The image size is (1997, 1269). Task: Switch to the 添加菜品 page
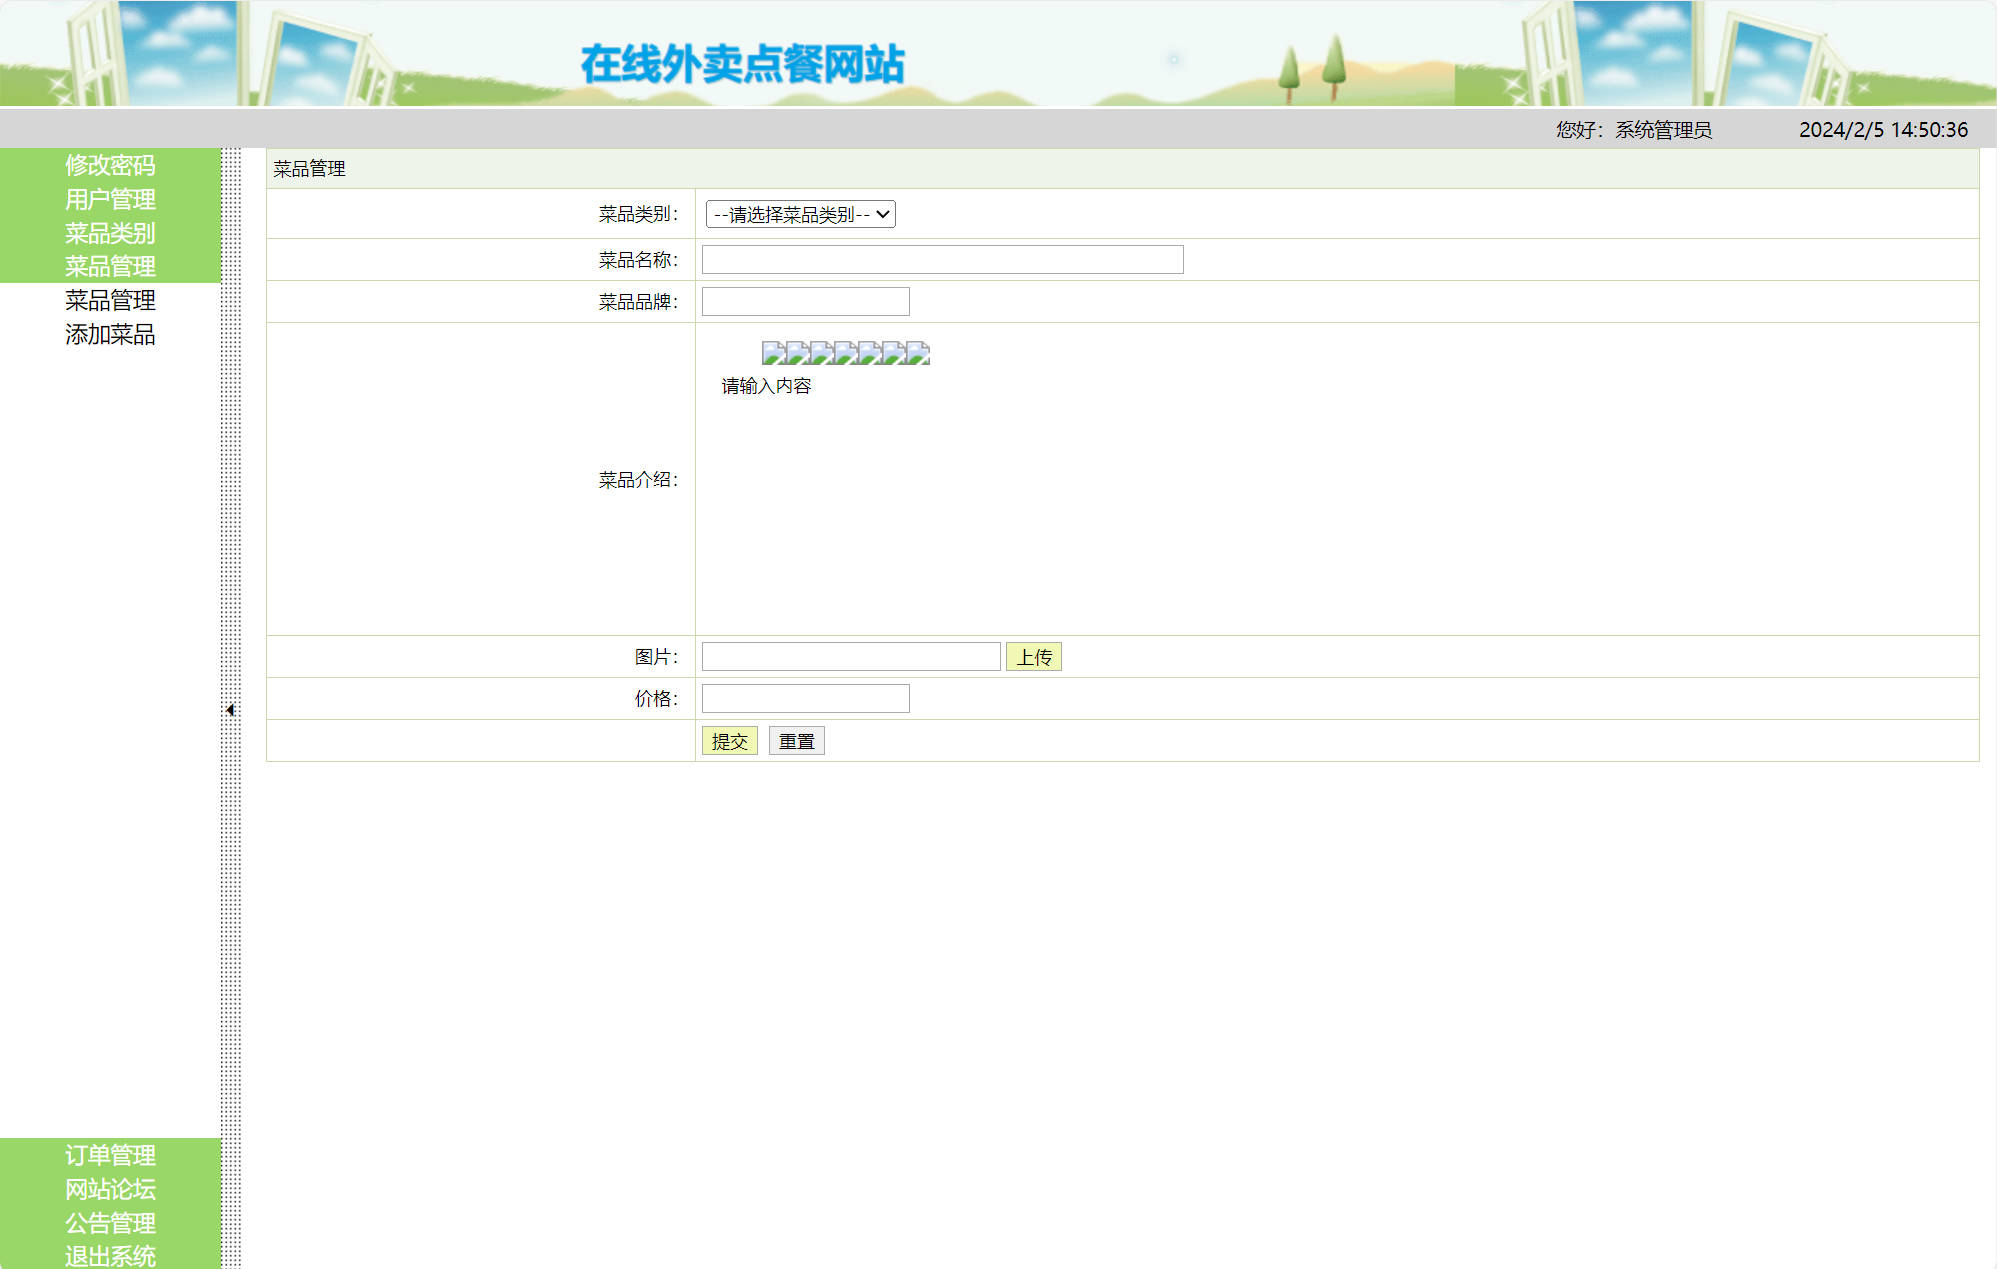[x=110, y=334]
